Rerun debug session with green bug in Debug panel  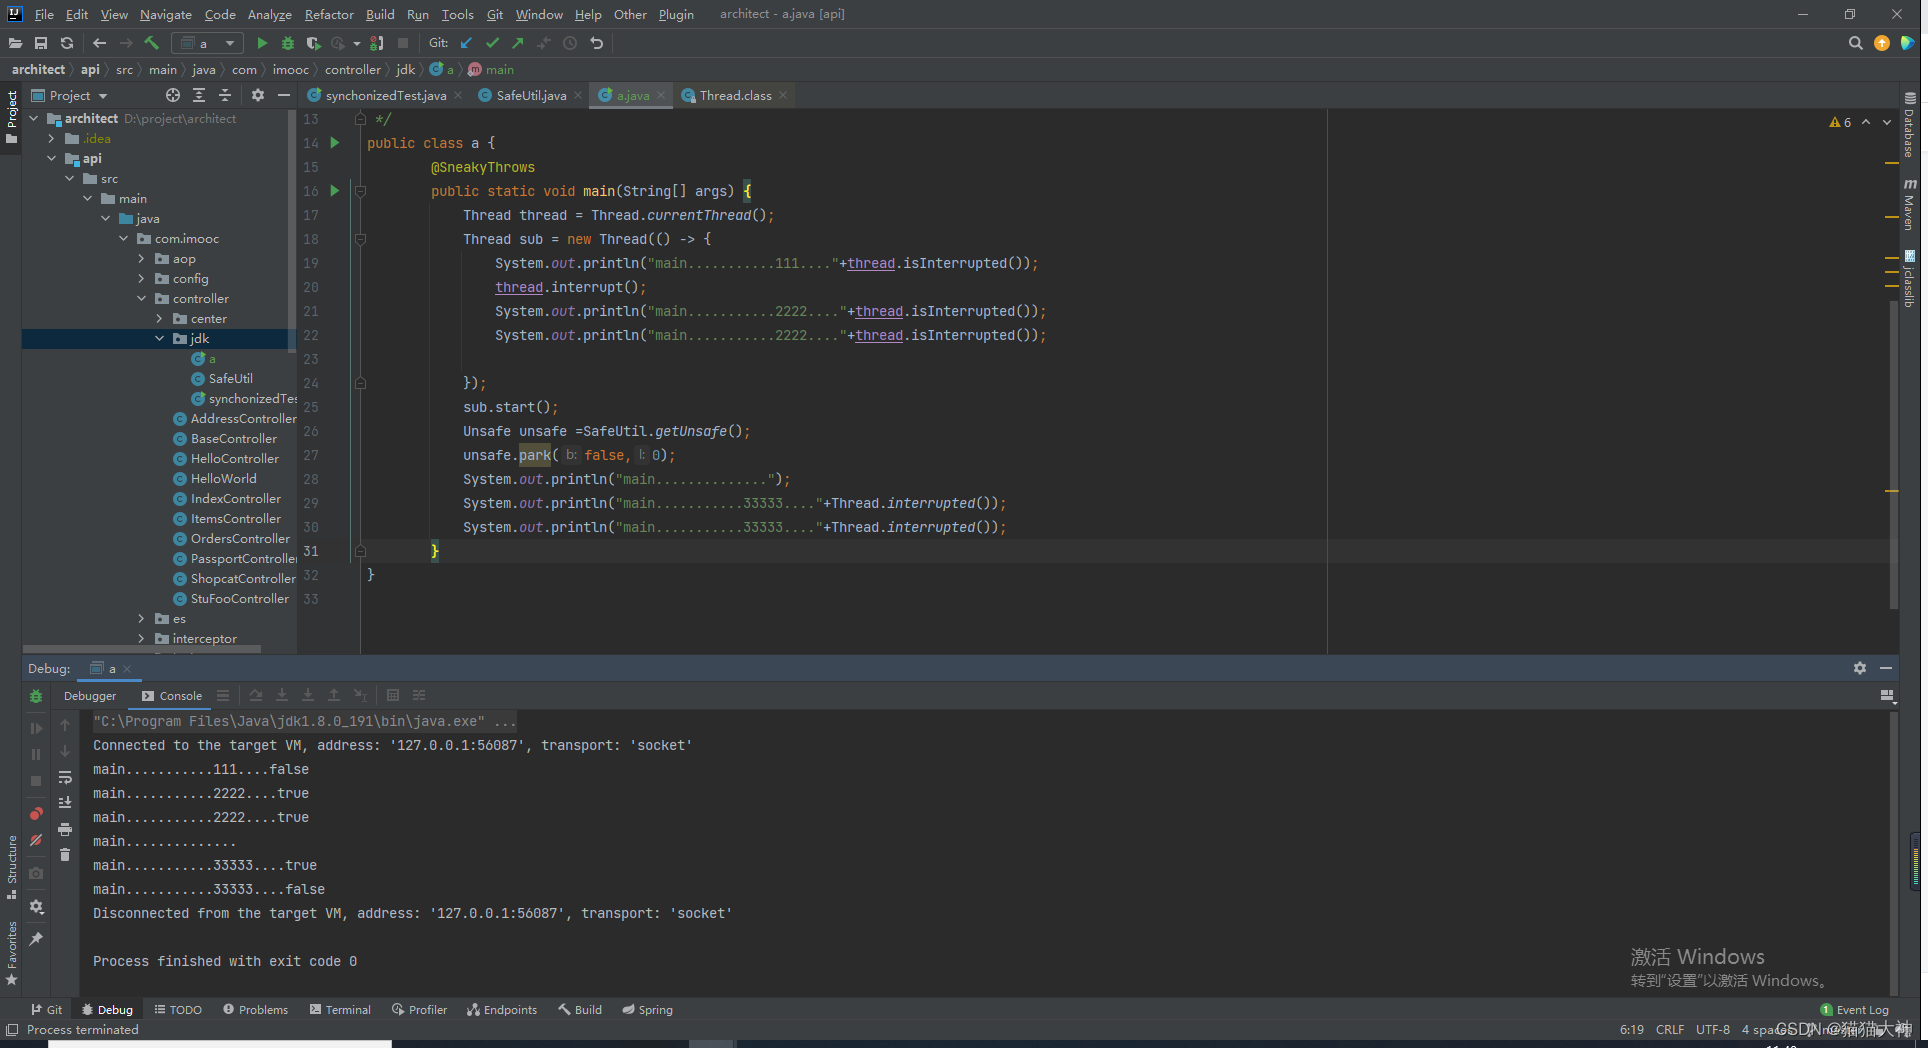click(36, 696)
